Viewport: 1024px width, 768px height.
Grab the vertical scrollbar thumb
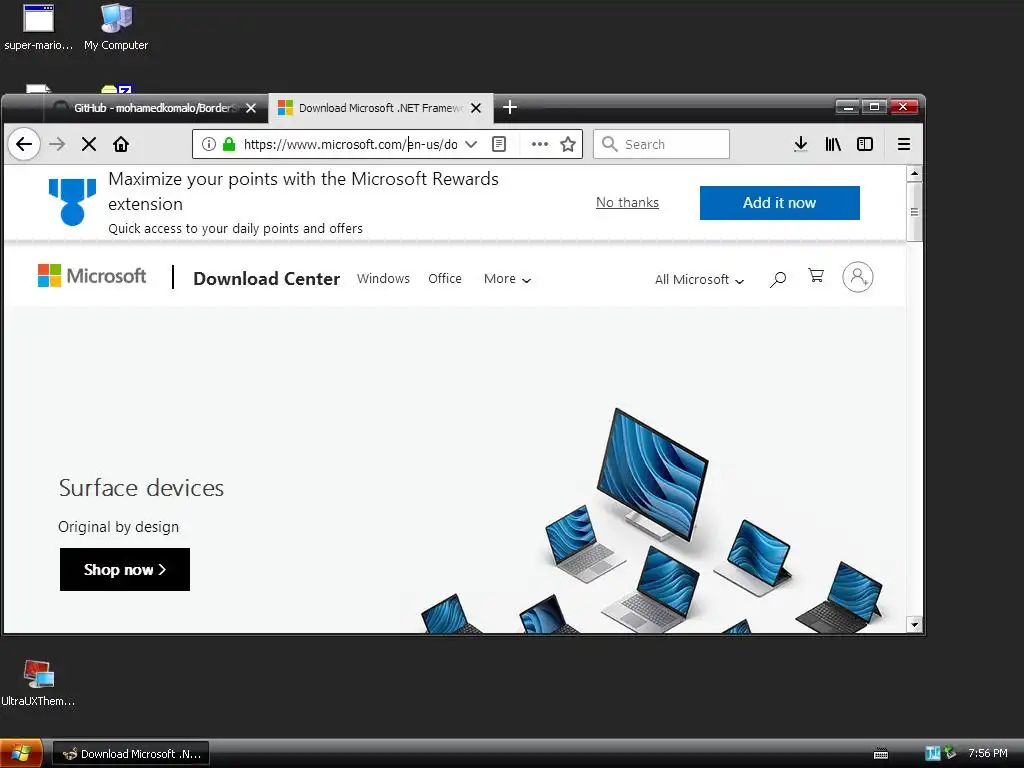(x=914, y=212)
